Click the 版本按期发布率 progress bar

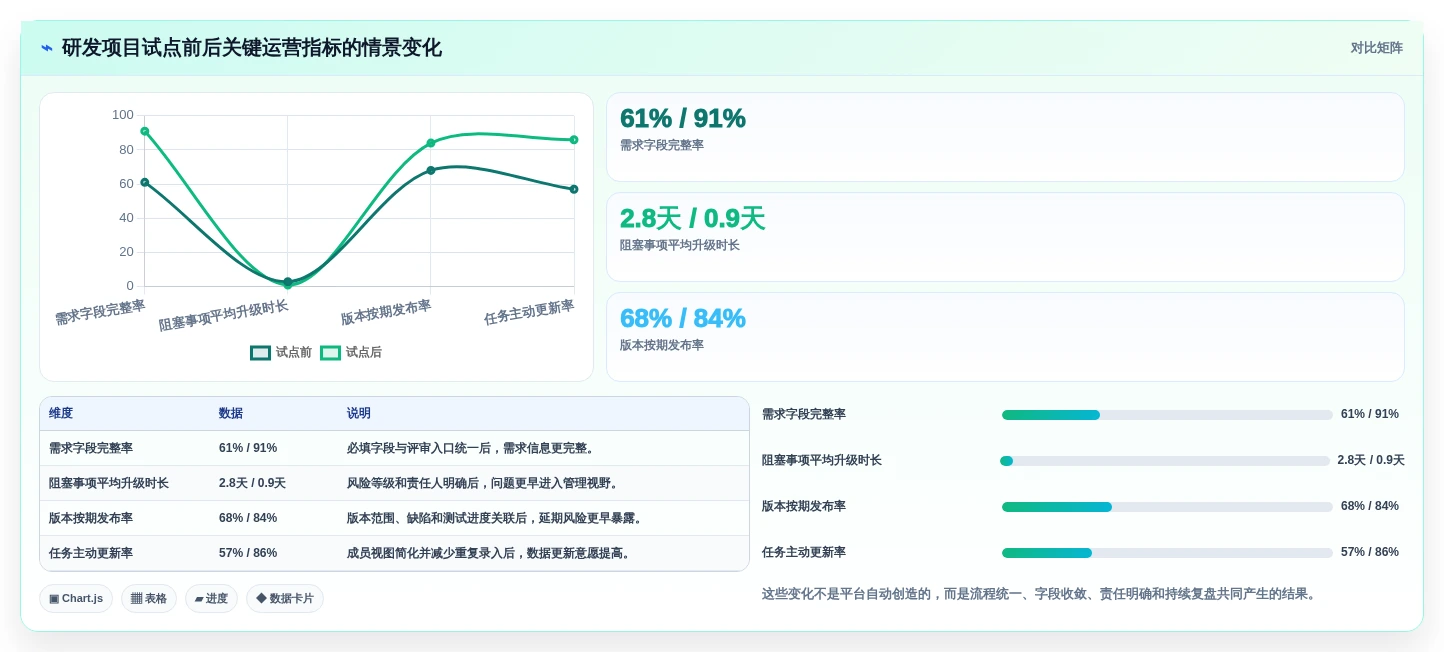(1167, 507)
